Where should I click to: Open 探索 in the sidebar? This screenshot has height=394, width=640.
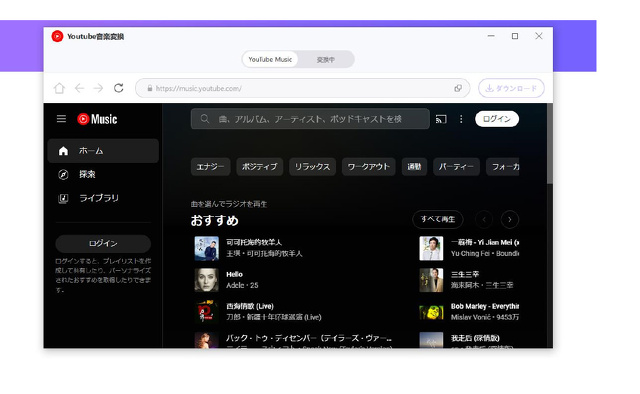[103, 175]
